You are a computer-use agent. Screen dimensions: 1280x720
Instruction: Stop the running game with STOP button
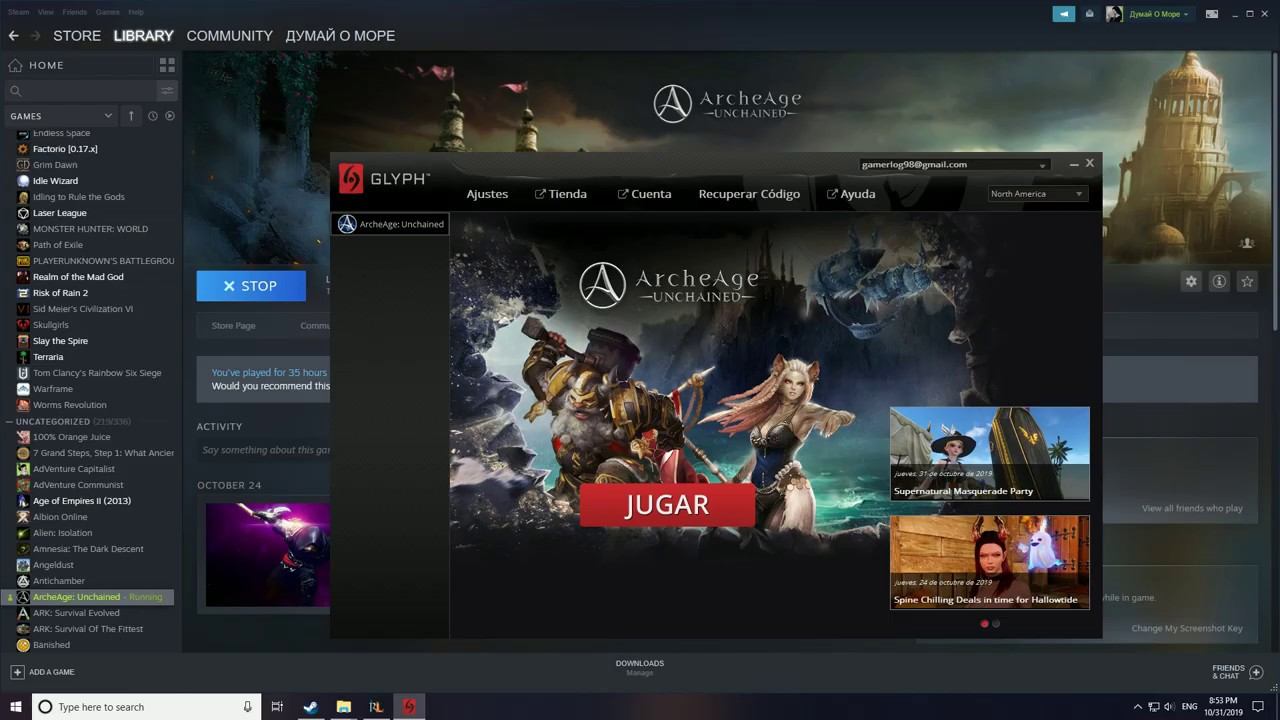tap(251, 286)
